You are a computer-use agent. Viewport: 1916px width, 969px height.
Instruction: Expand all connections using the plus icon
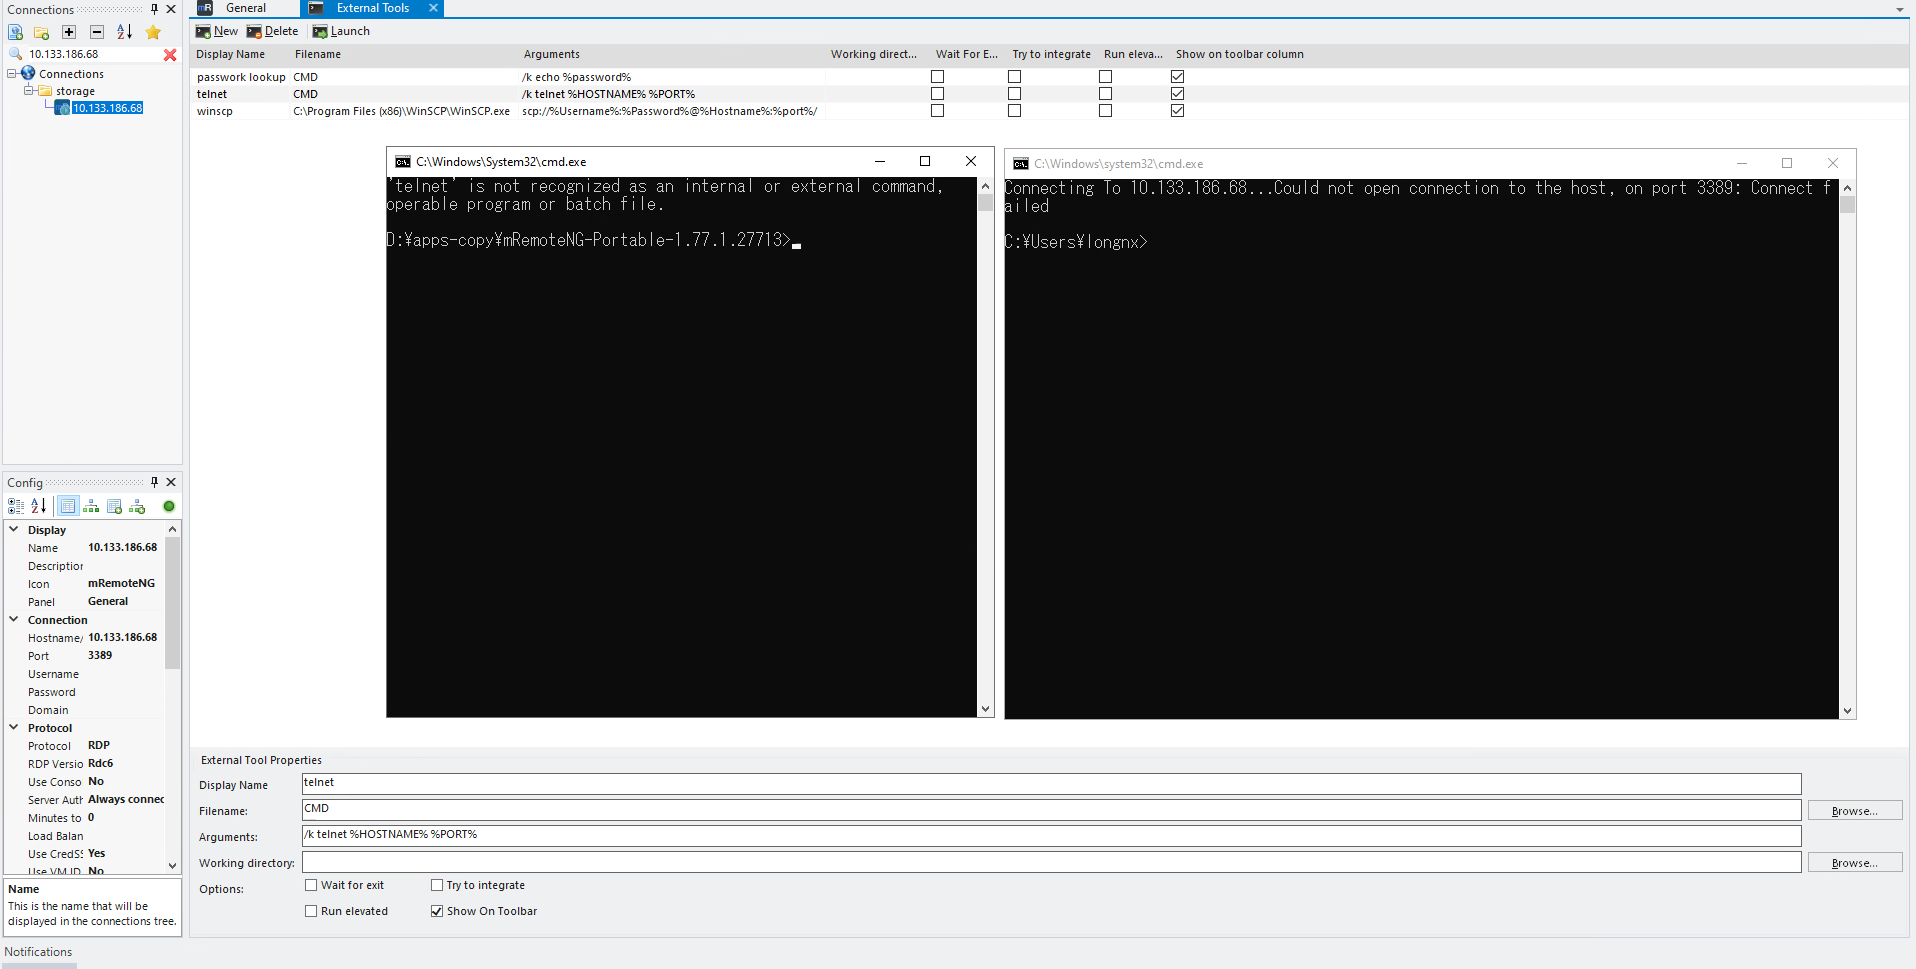coord(69,32)
